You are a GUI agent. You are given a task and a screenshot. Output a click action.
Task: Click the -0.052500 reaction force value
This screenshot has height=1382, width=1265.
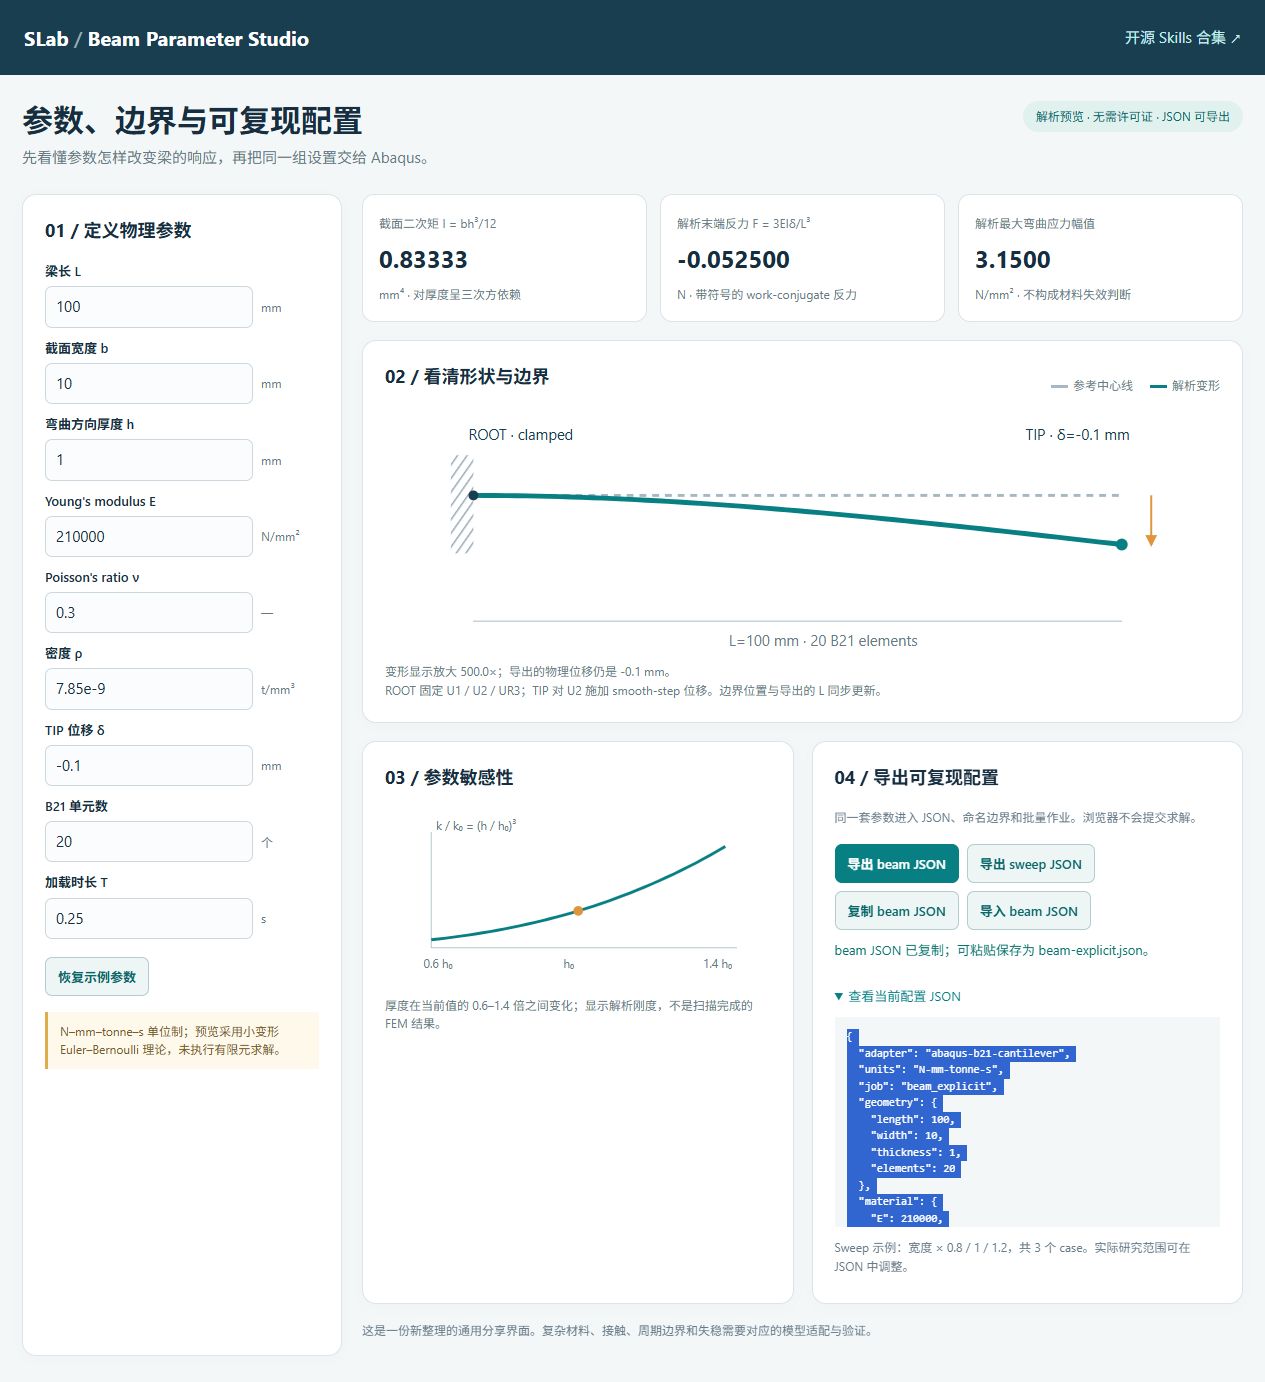tap(733, 260)
